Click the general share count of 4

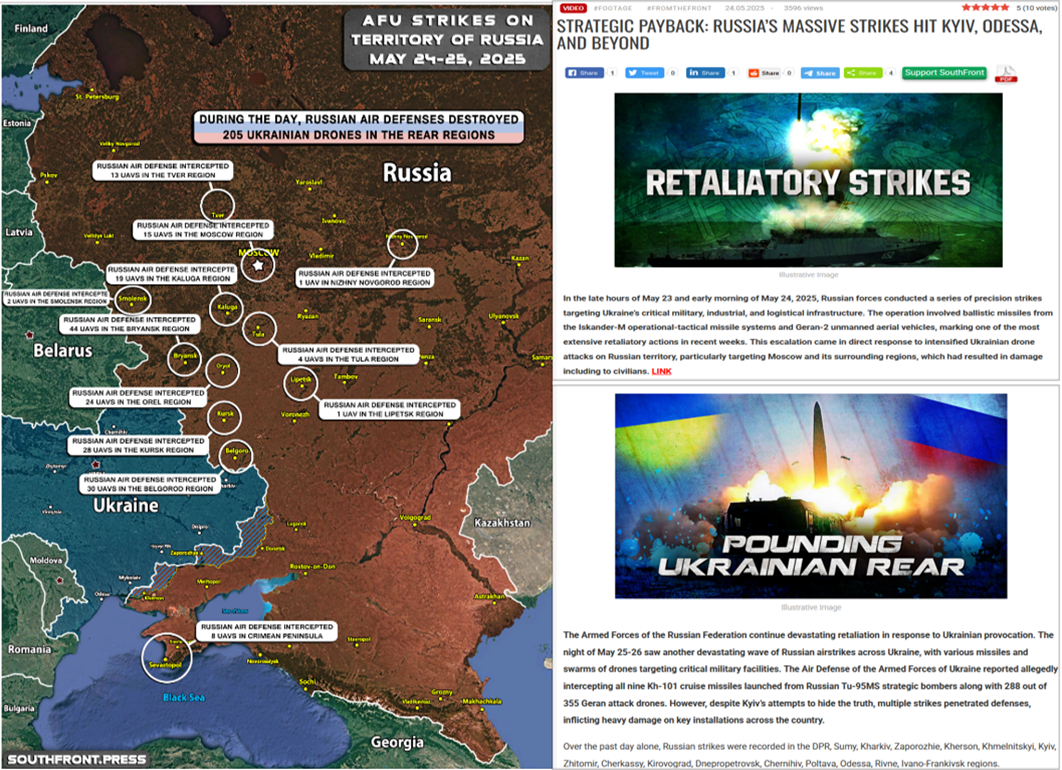coord(891,72)
